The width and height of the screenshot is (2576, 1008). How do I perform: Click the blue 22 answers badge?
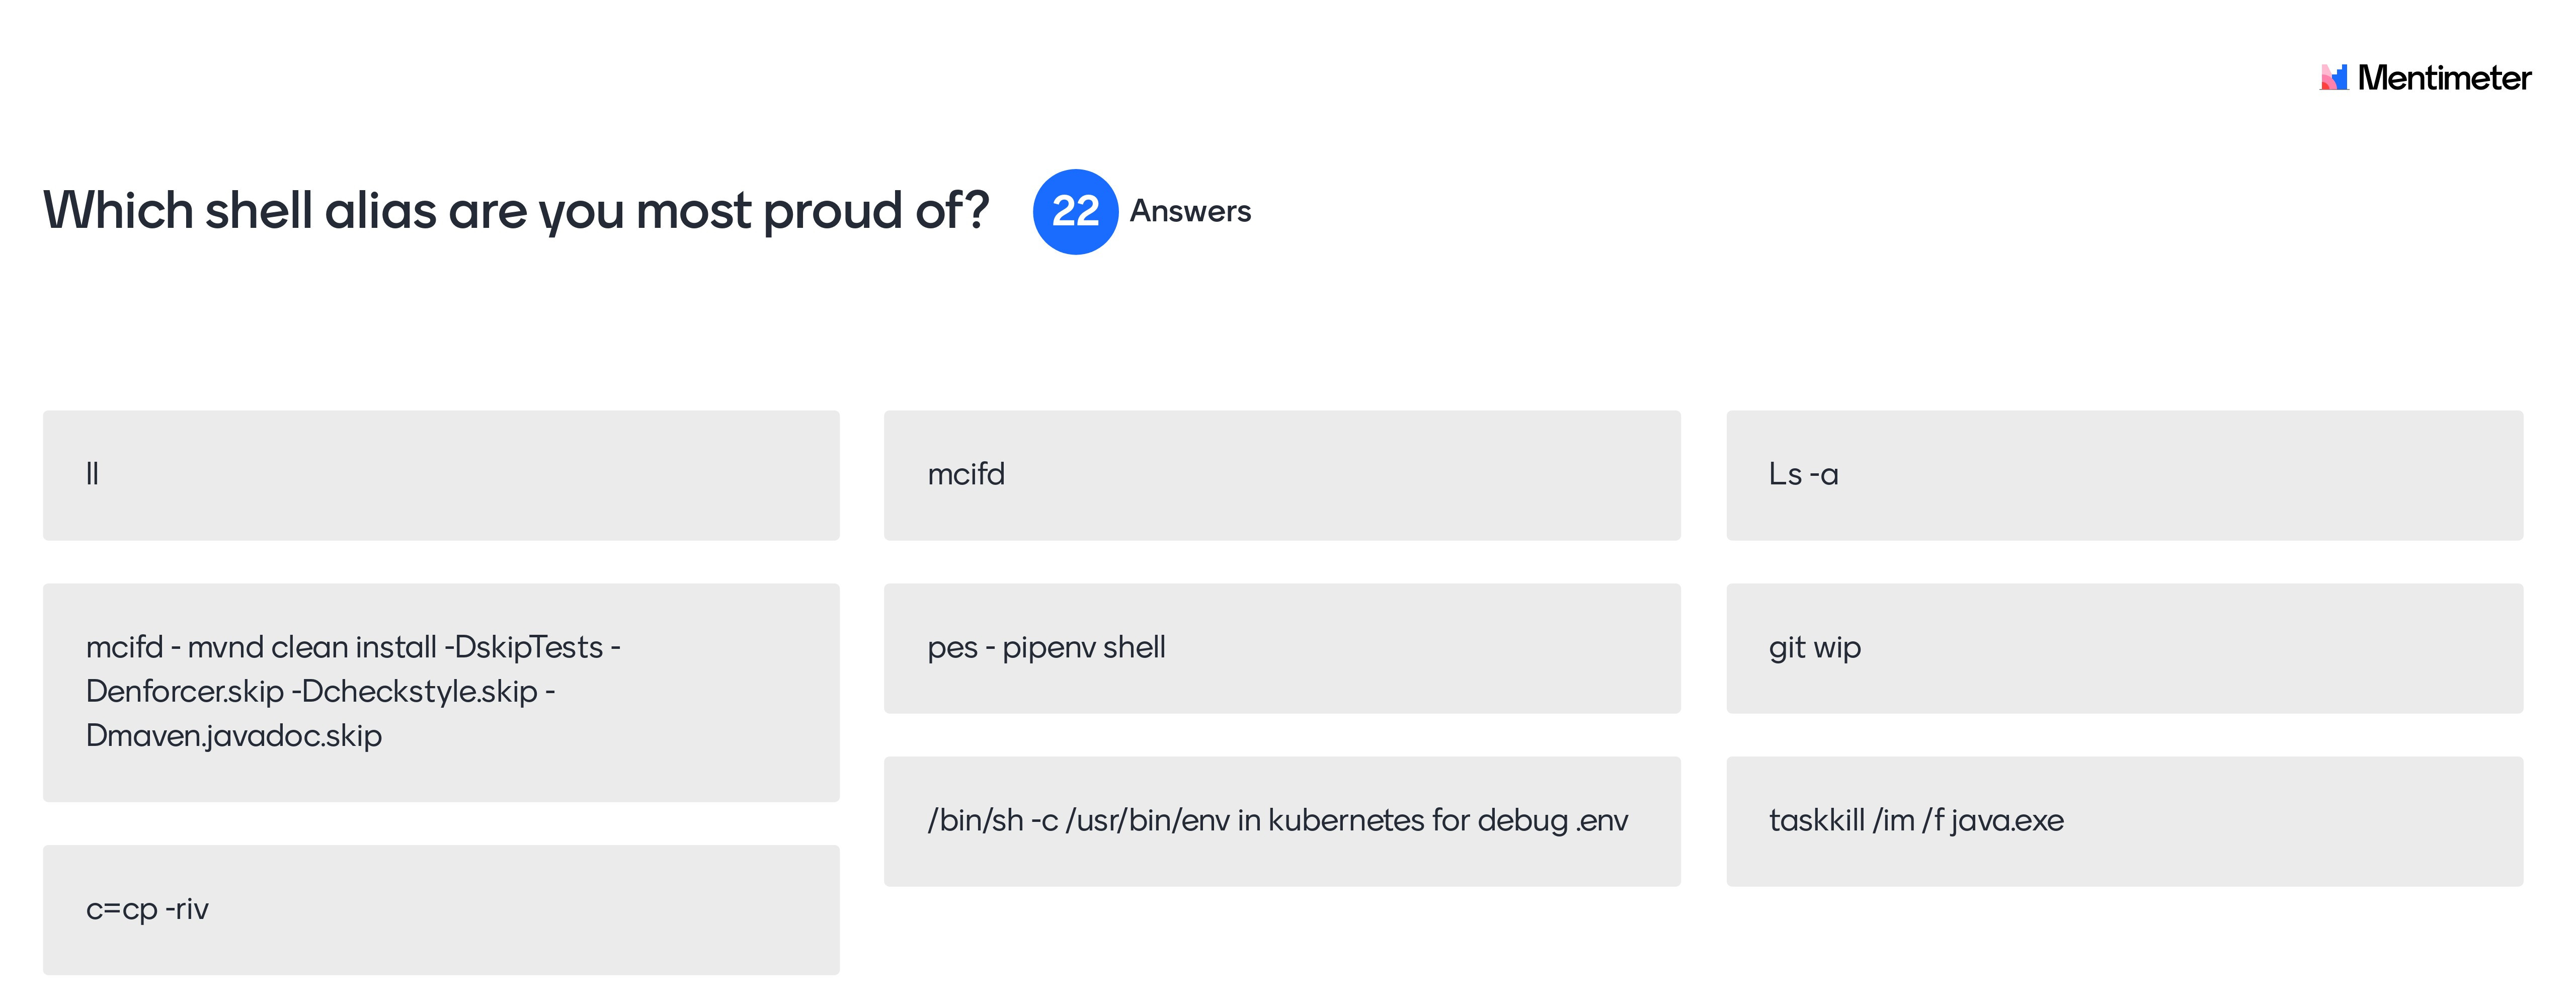pos(1075,211)
